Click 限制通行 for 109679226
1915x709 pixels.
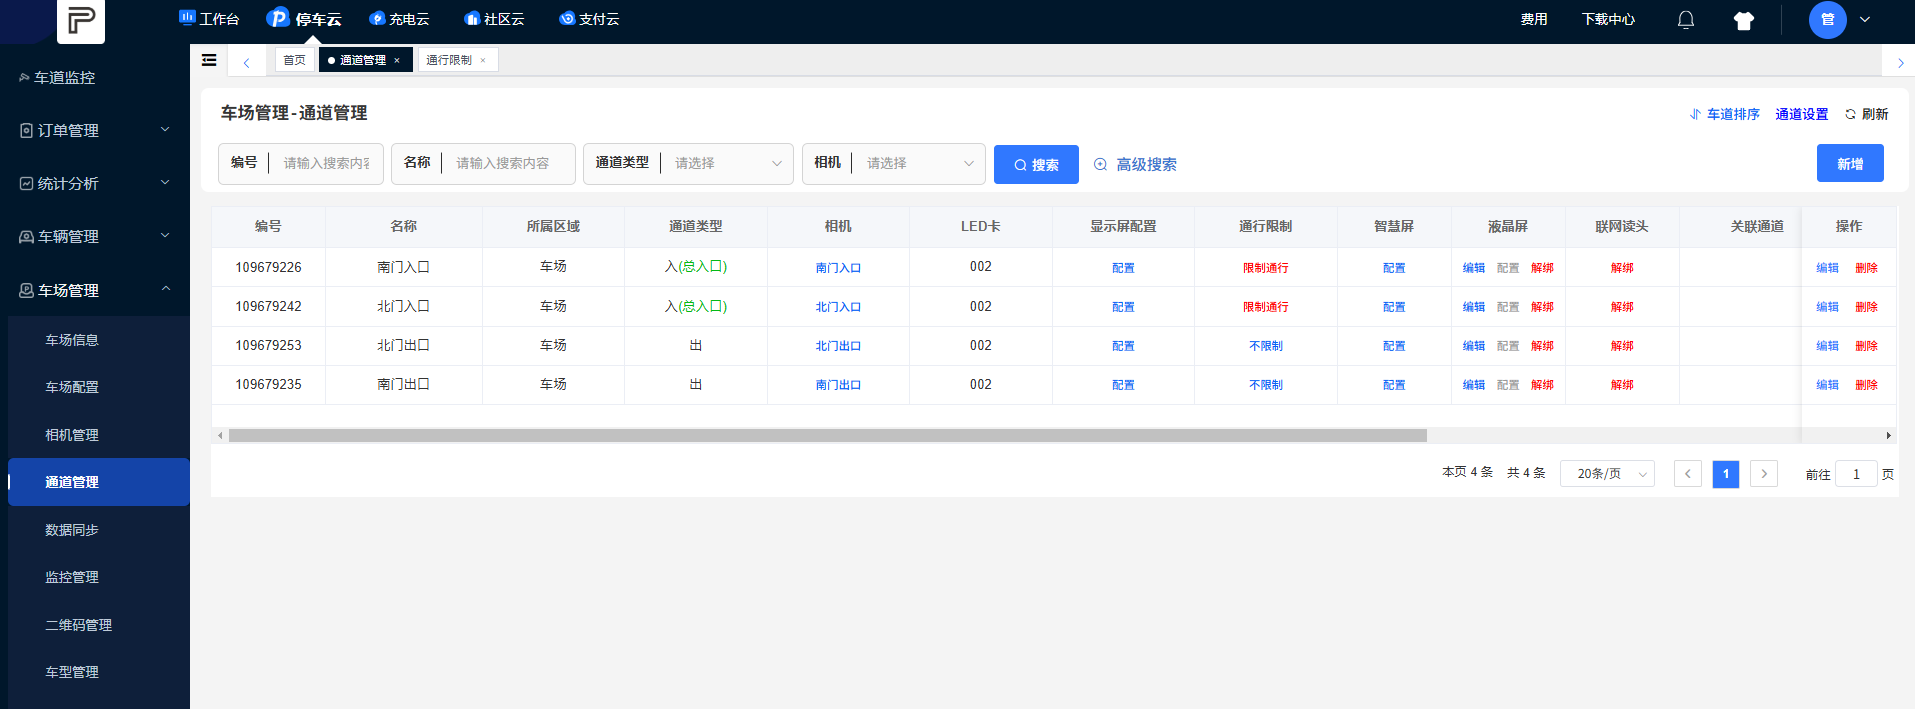[1265, 268]
